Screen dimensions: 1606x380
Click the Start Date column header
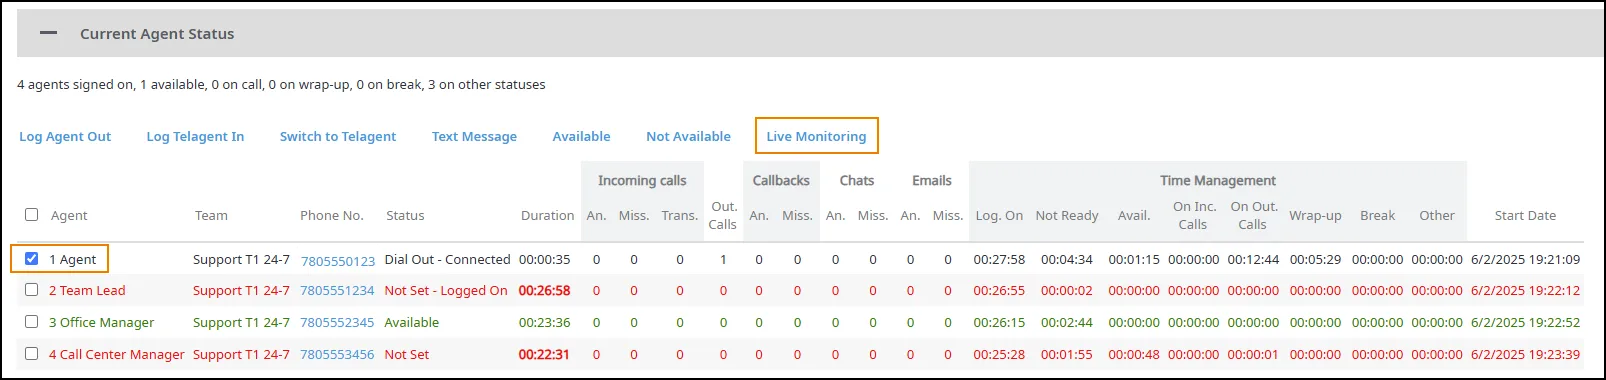[x=1525, y=215]
